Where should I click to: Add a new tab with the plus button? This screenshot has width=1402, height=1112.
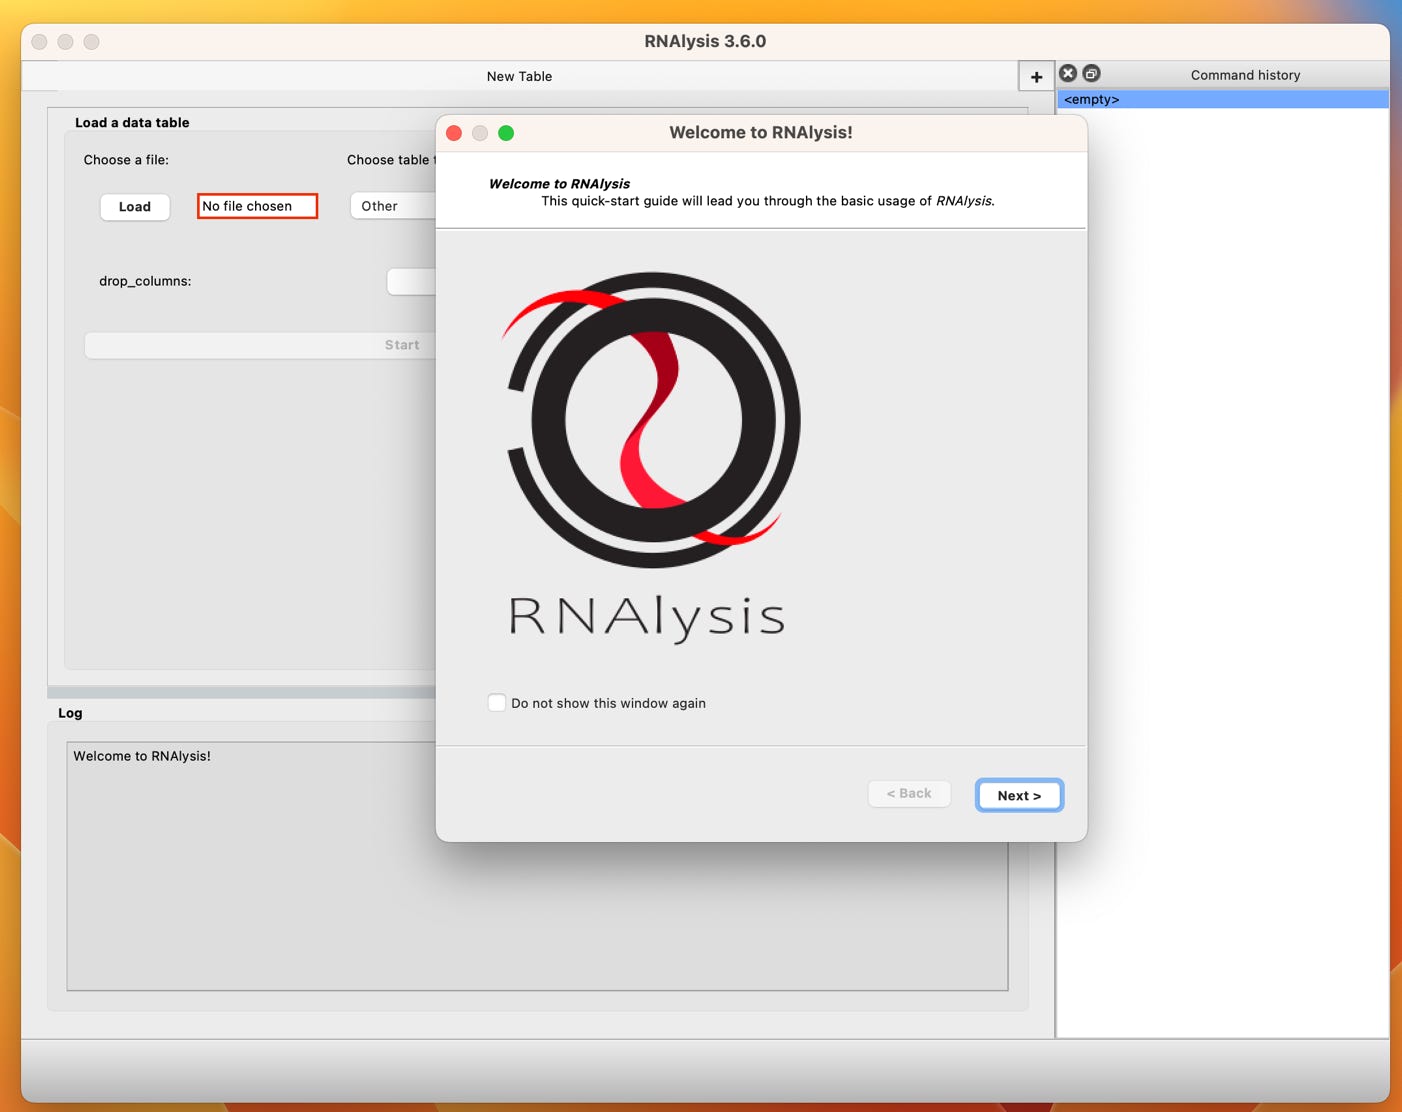tap(1036, 77)
